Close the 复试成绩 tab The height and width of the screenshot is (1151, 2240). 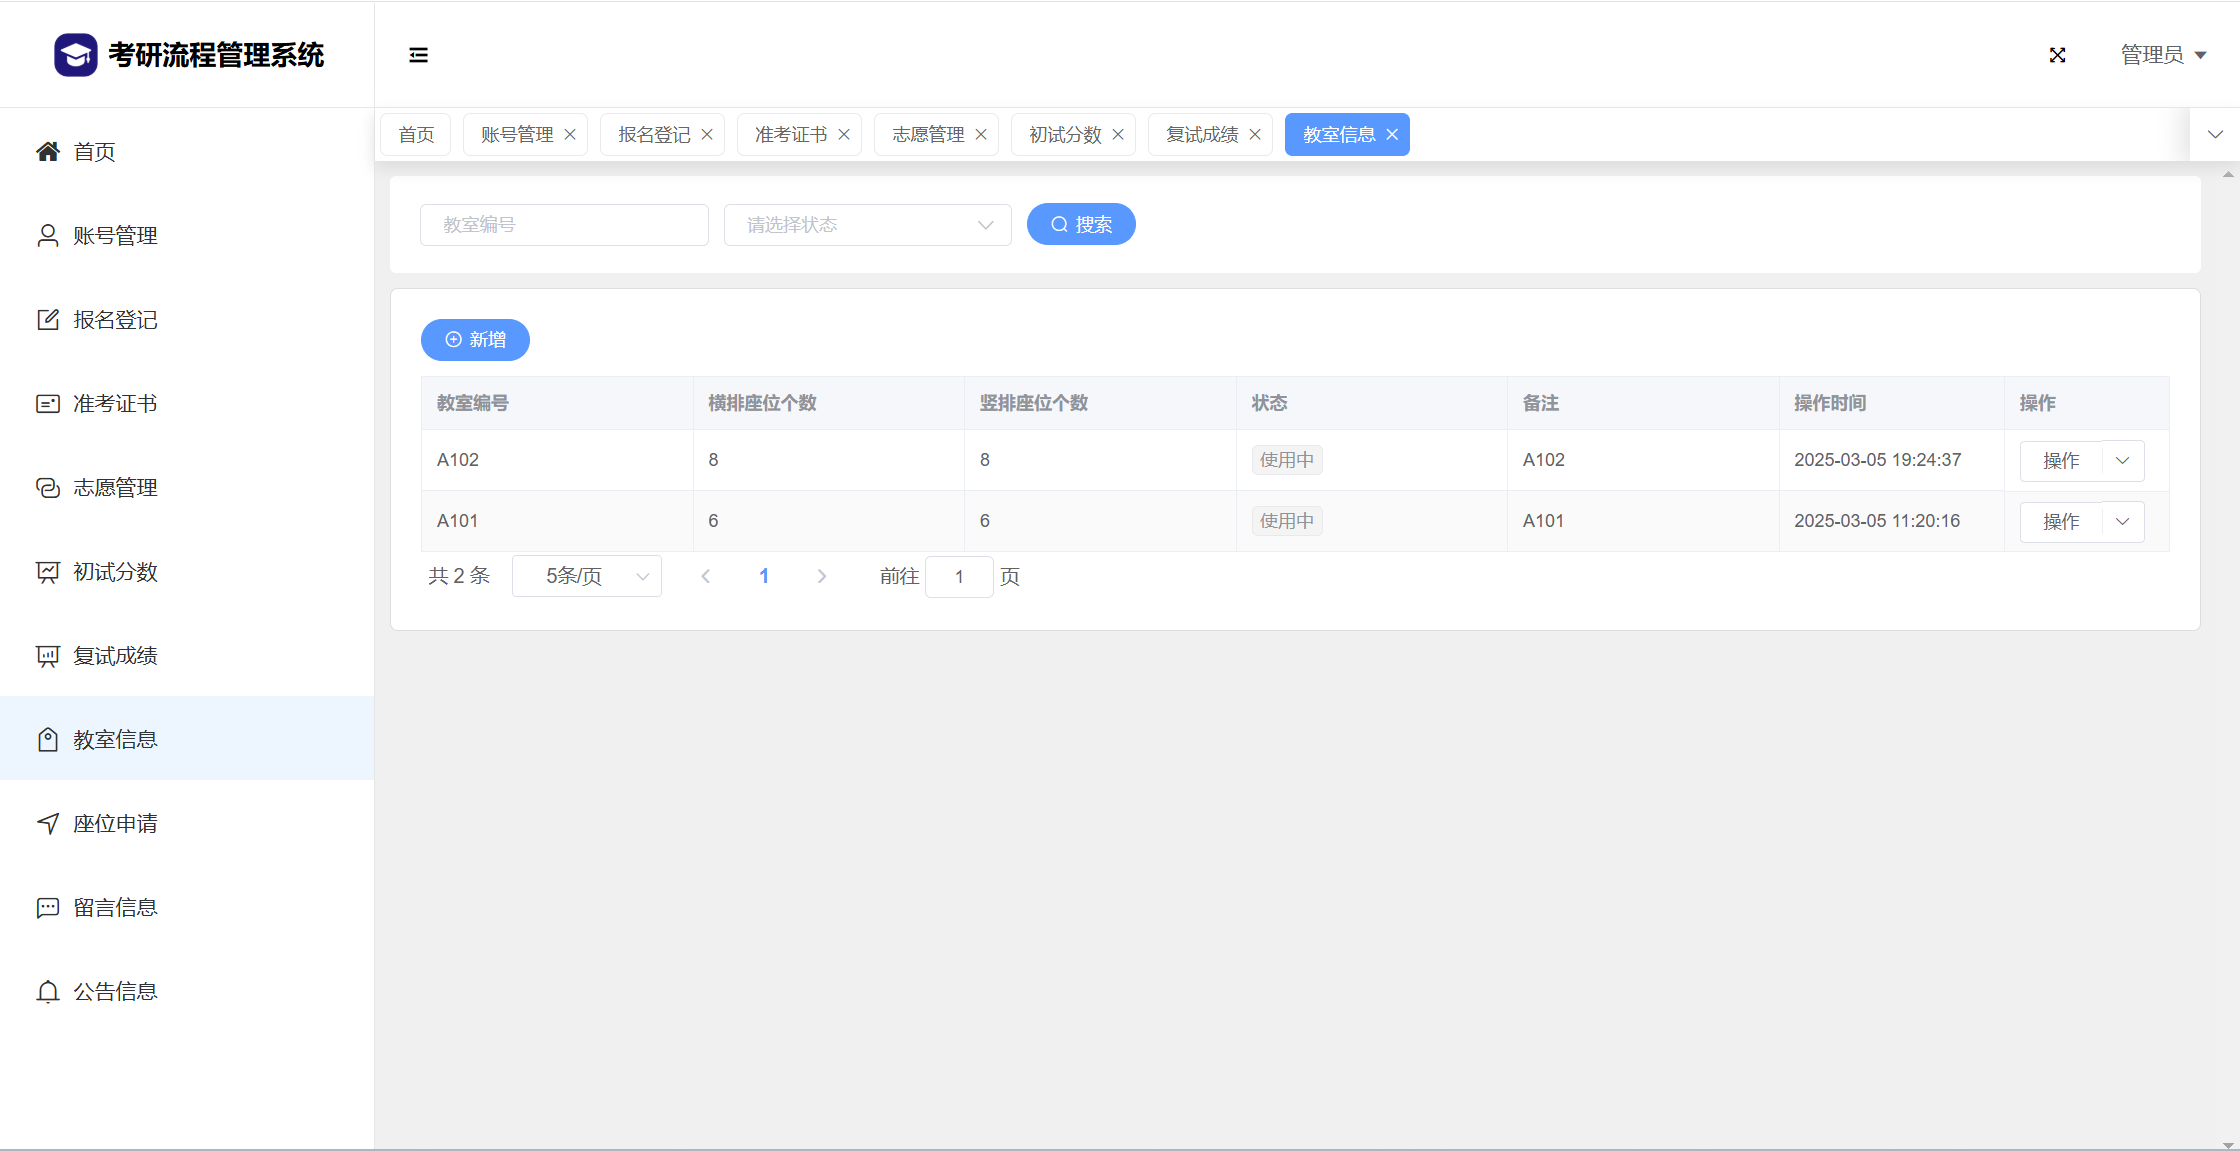click(1255, 135)
